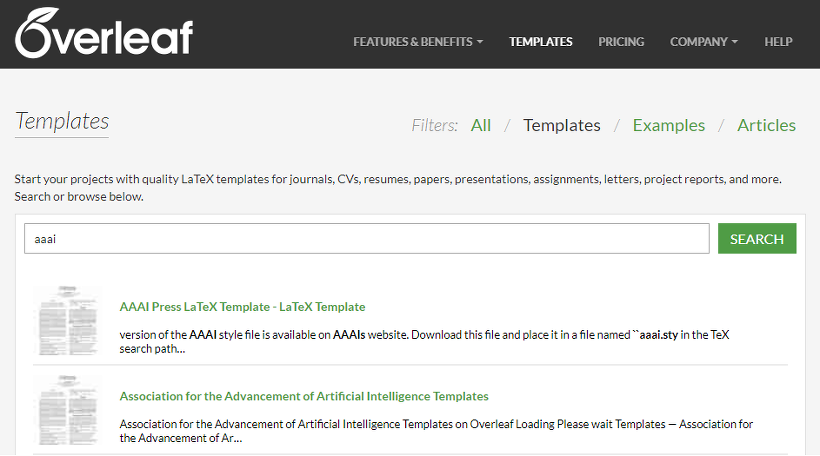Click the green Search button
820x456 pixels.
pos(757,238)
